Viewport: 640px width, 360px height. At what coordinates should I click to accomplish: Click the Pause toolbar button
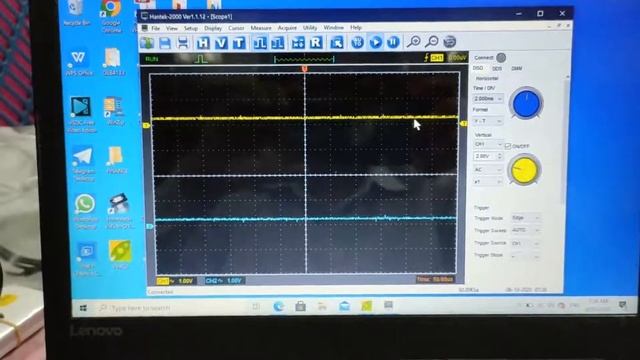pyautogui.click(x=393, y=42)
